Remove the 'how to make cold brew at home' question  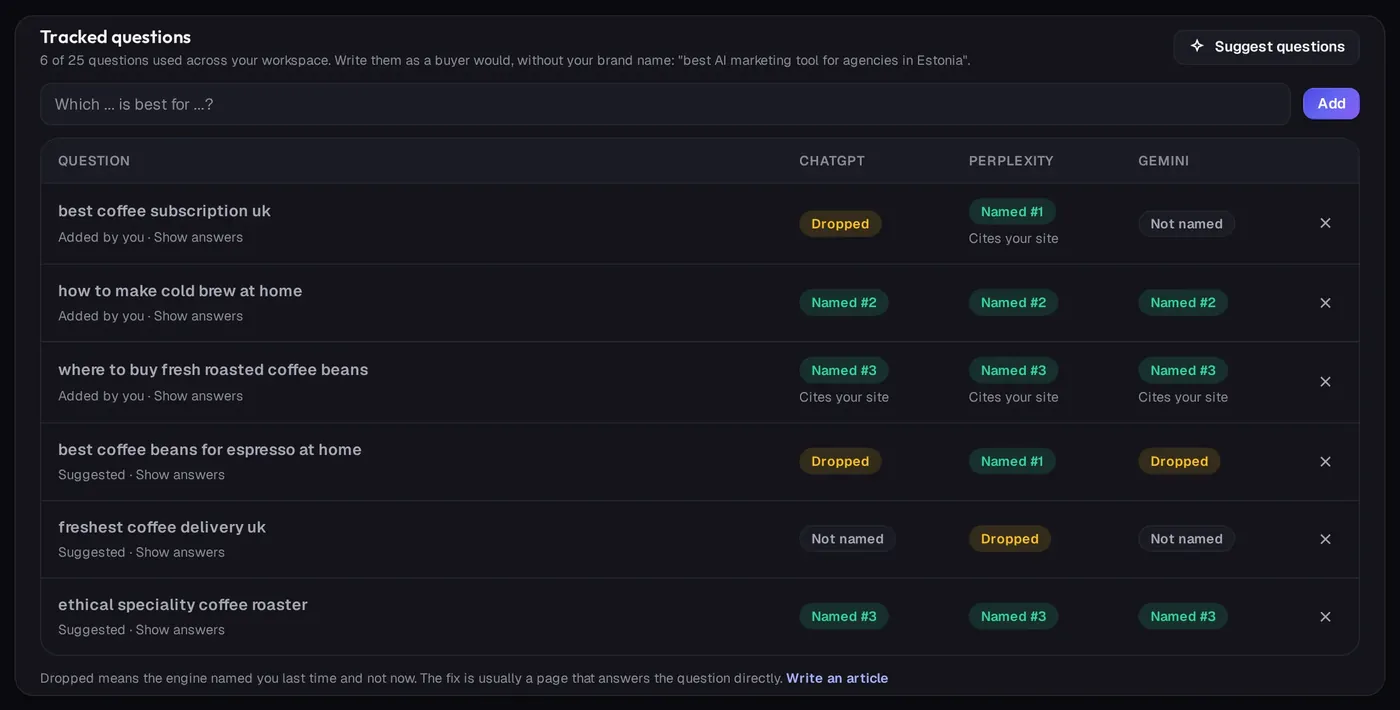(x=1325, y=302)
